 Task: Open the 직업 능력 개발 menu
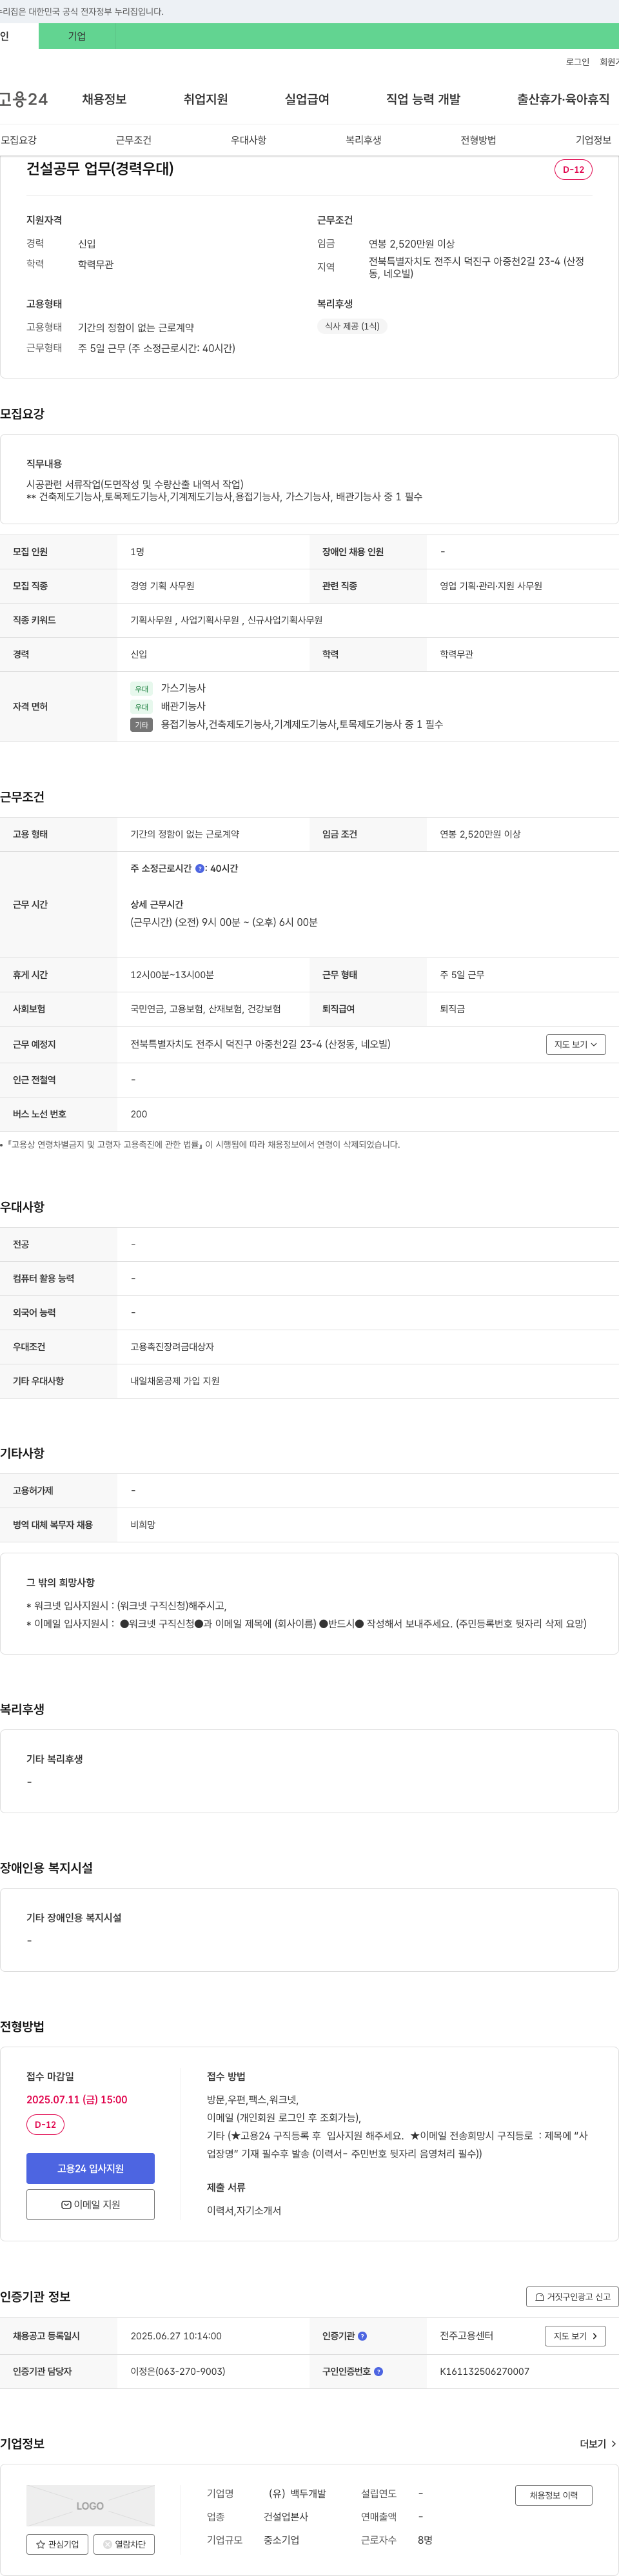[x=423, y=99]
